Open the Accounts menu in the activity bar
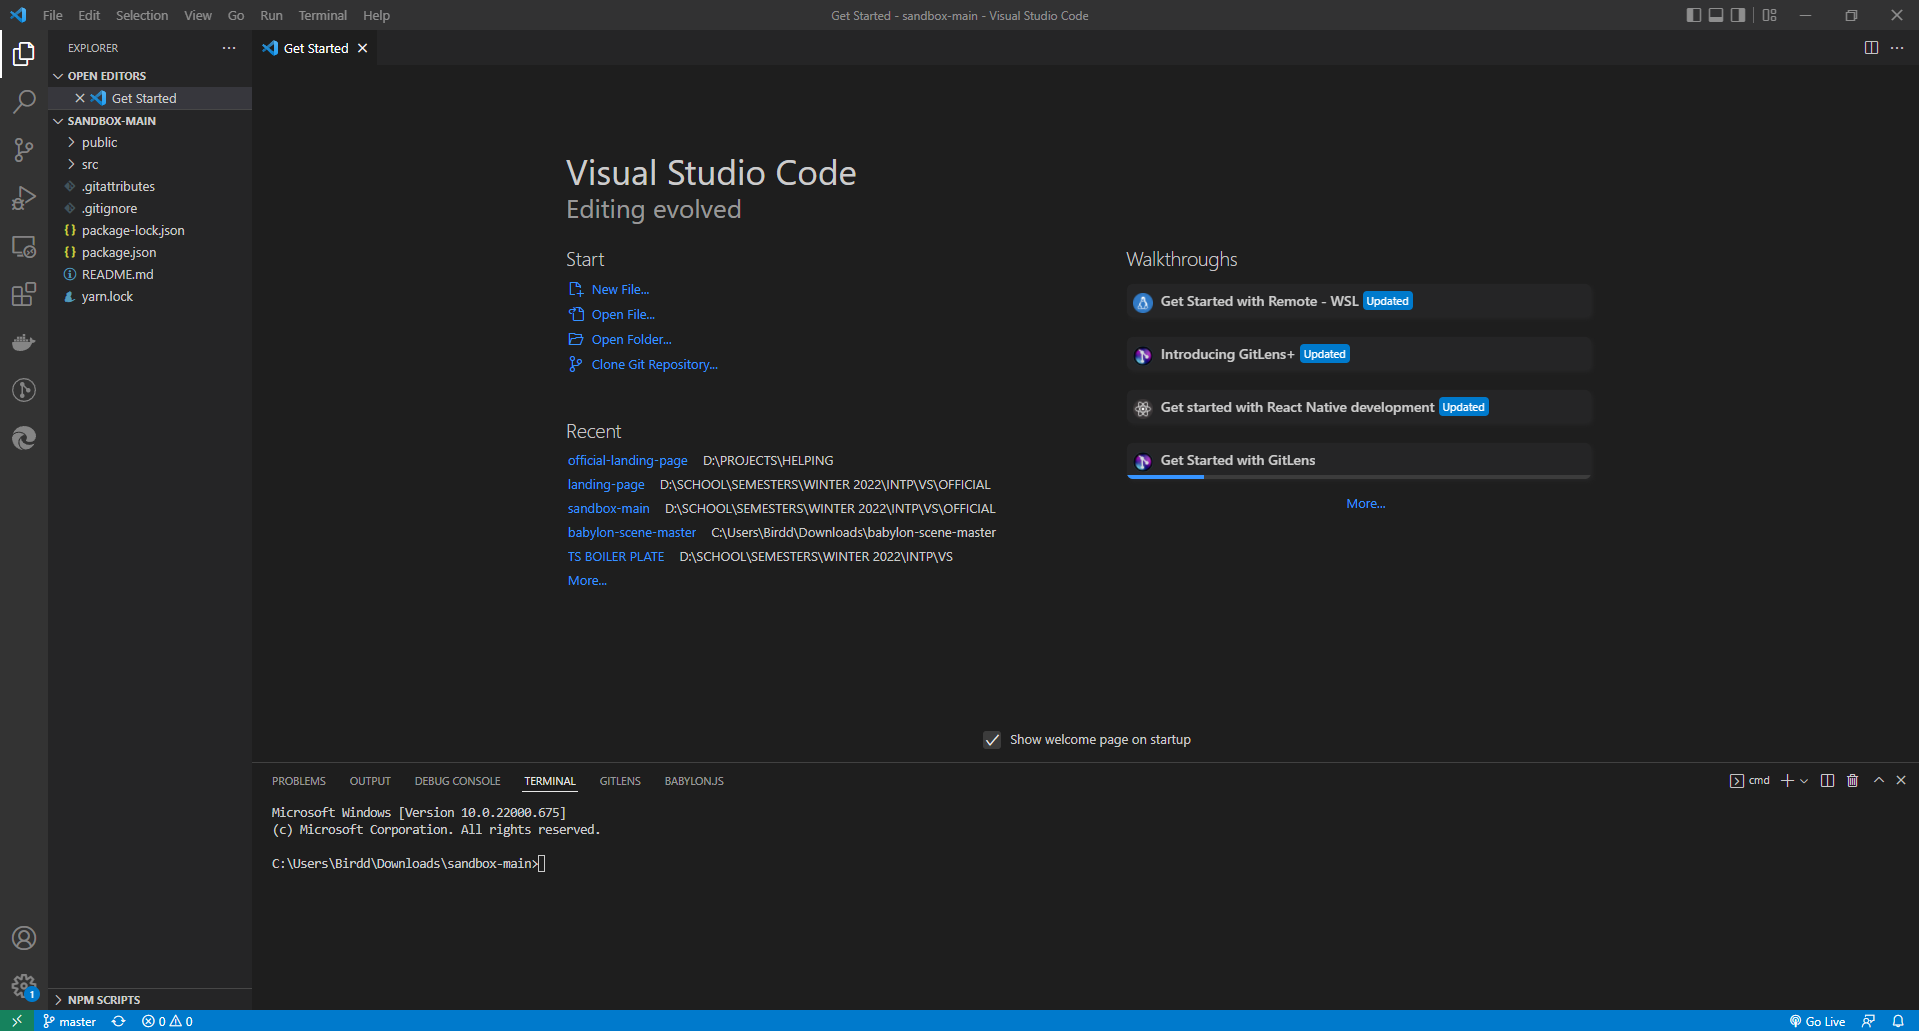Viewport: 1919px width, 1031px height. (24, 938)
